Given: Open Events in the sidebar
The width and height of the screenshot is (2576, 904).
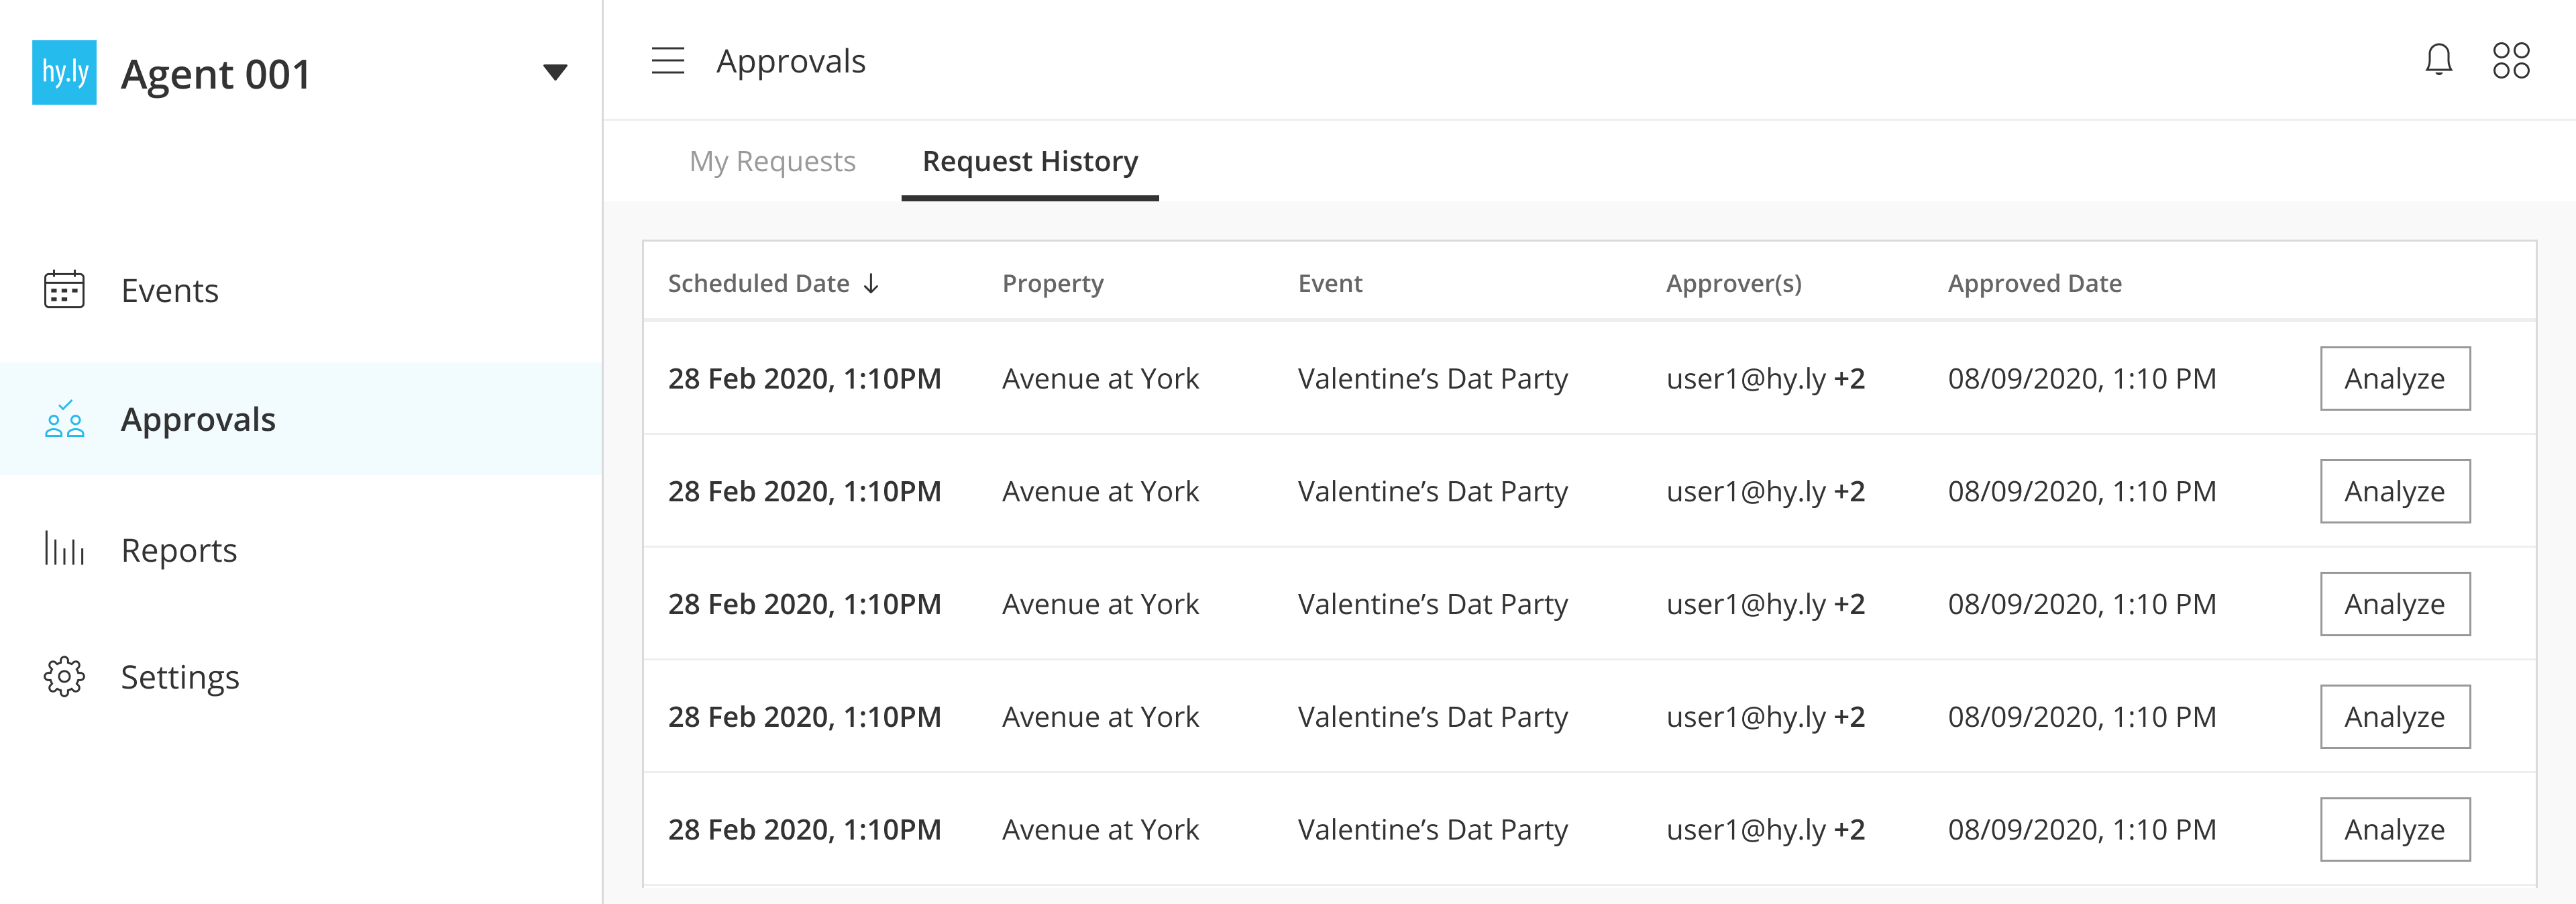Looking at the screenshot, I should click(x=170, y=291).
